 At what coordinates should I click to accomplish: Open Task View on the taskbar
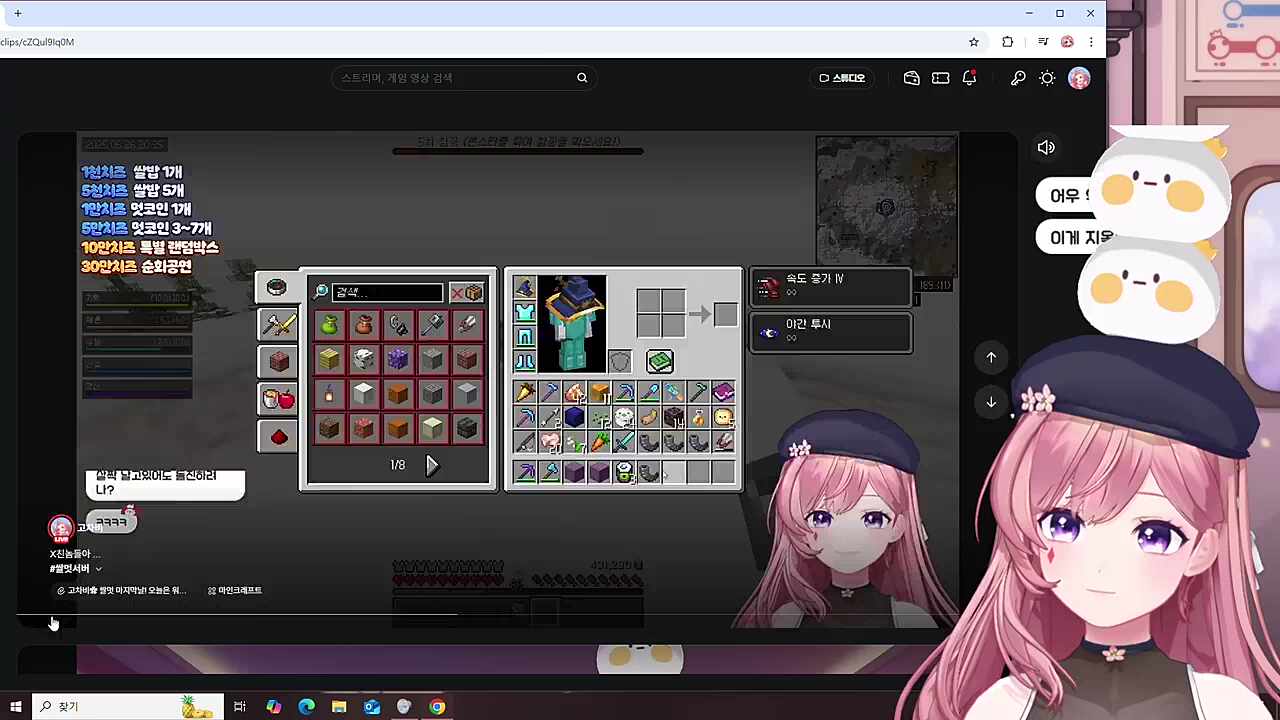(x=240, y=707)
